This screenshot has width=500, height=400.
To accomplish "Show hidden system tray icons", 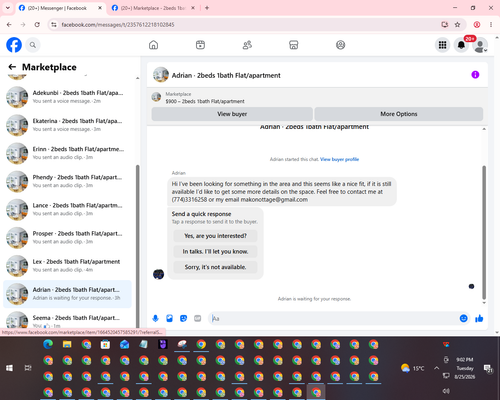I will click(x=436, y=368).
